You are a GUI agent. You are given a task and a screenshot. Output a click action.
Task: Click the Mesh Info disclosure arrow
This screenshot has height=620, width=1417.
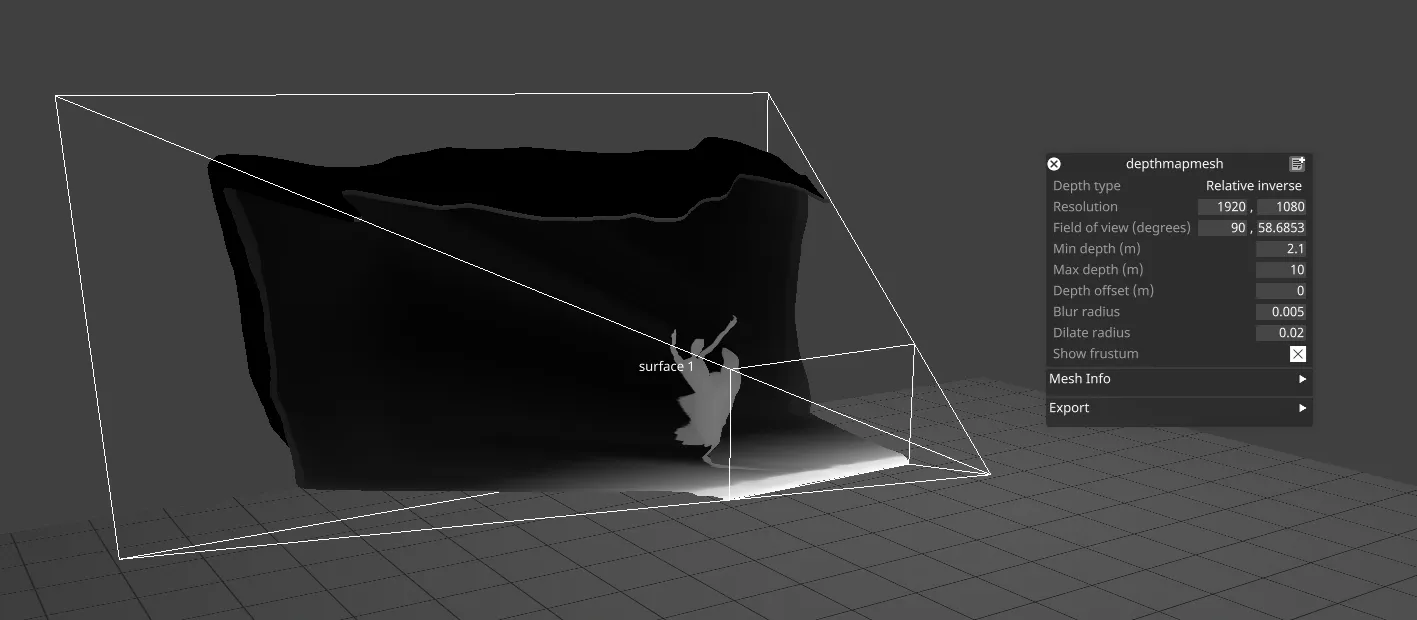click(1302, 379)
